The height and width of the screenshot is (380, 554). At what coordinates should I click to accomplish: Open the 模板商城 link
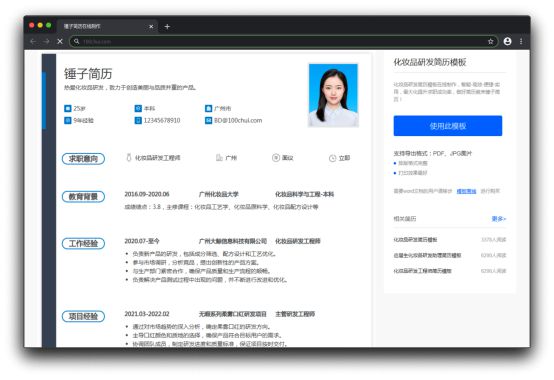pyautogui.click(x=466, y=191)
